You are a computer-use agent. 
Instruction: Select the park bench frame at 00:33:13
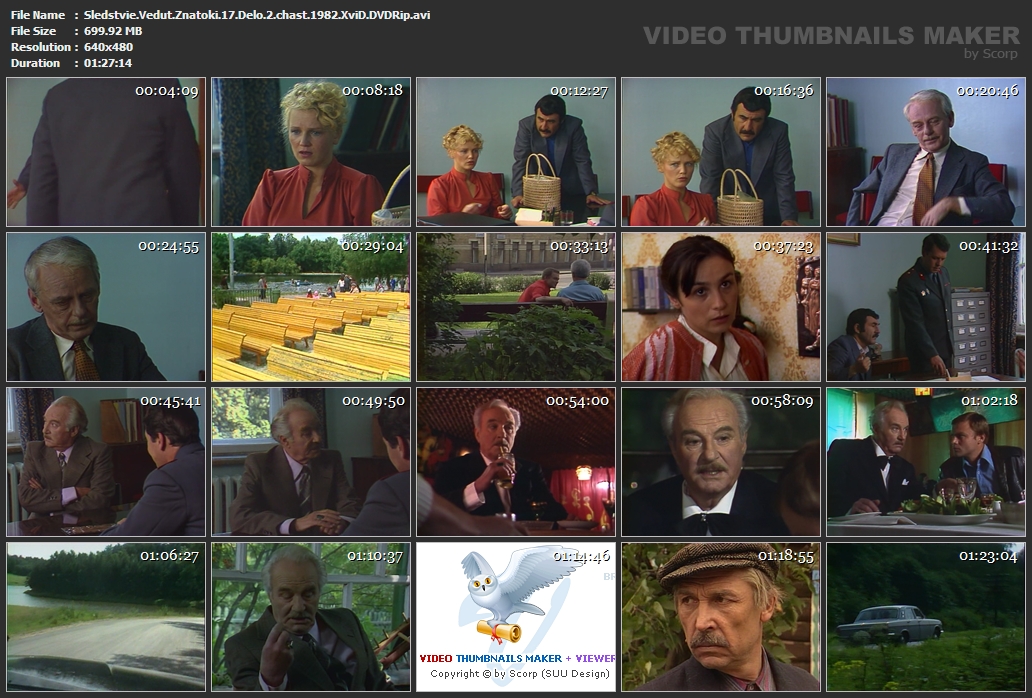[x=515, y=307]
